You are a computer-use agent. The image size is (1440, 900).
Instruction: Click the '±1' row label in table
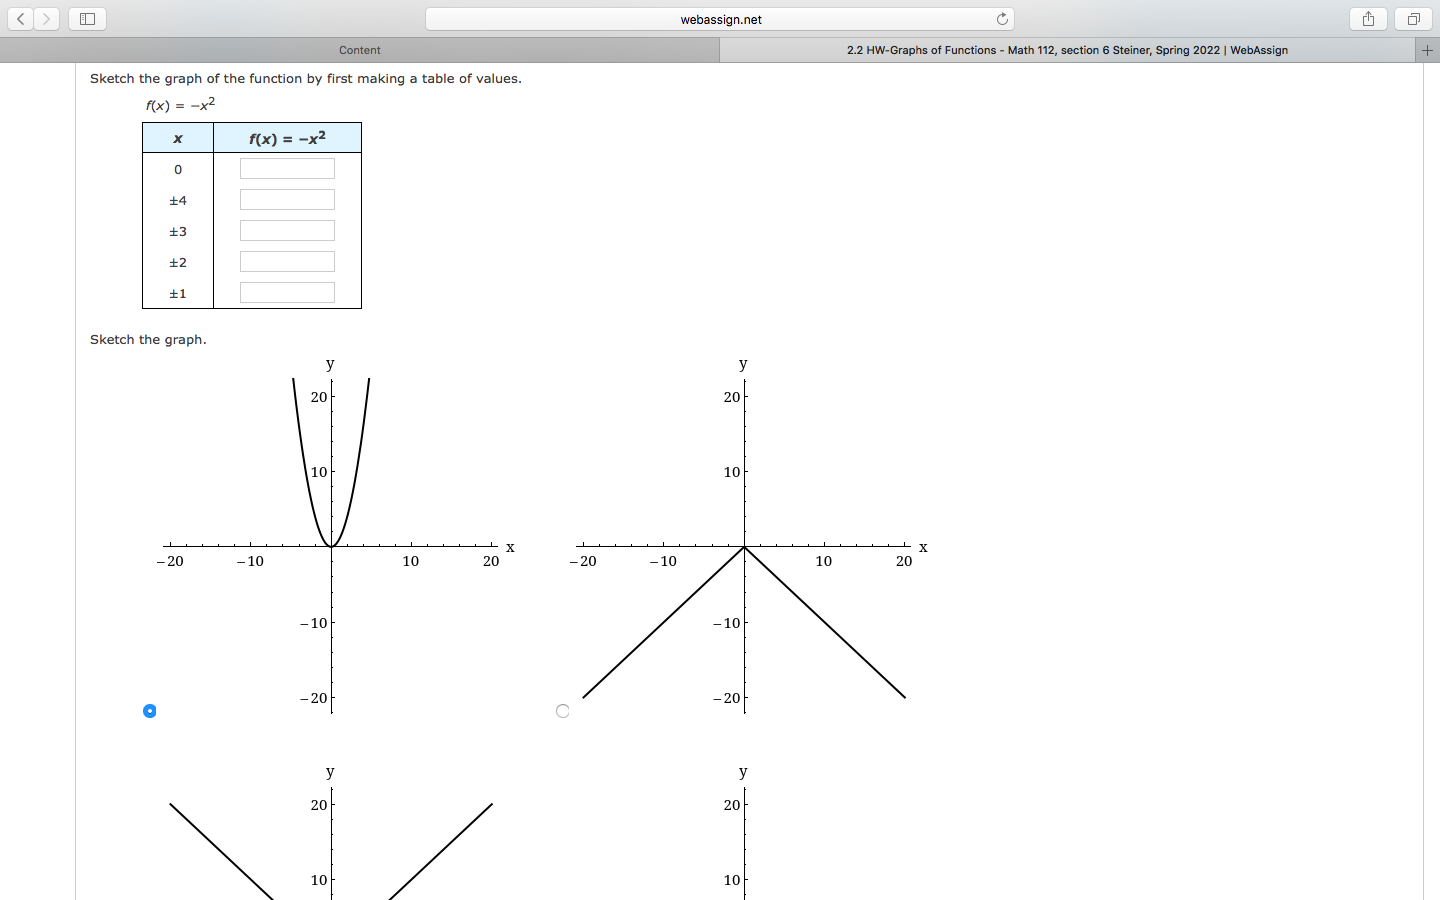(178, 293)
